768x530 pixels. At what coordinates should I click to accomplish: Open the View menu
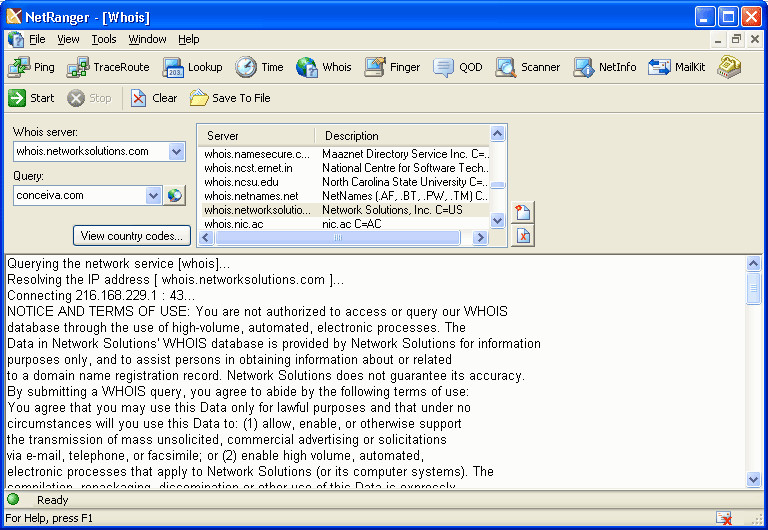(68, 39)
